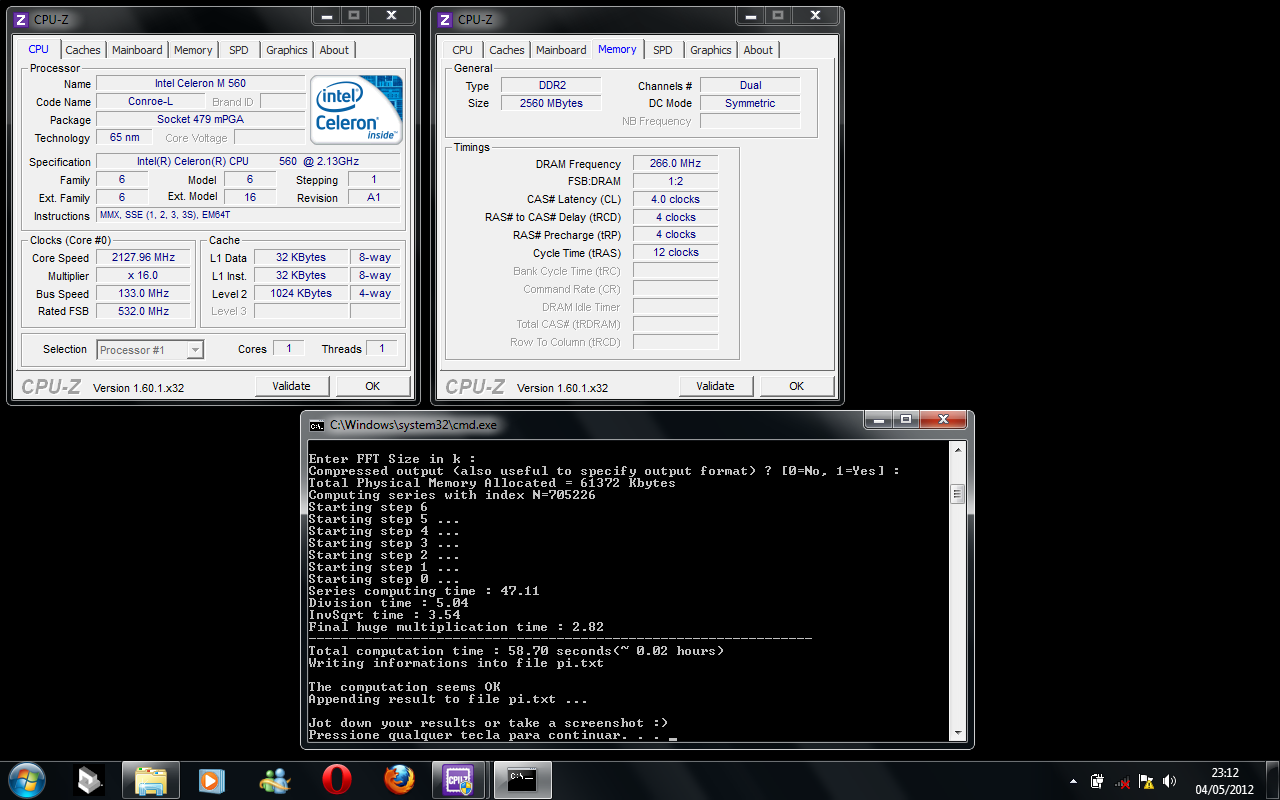Click Core Speed value 2127.96 MHz
The image size is (1280, 800).
tap(143, 258)
